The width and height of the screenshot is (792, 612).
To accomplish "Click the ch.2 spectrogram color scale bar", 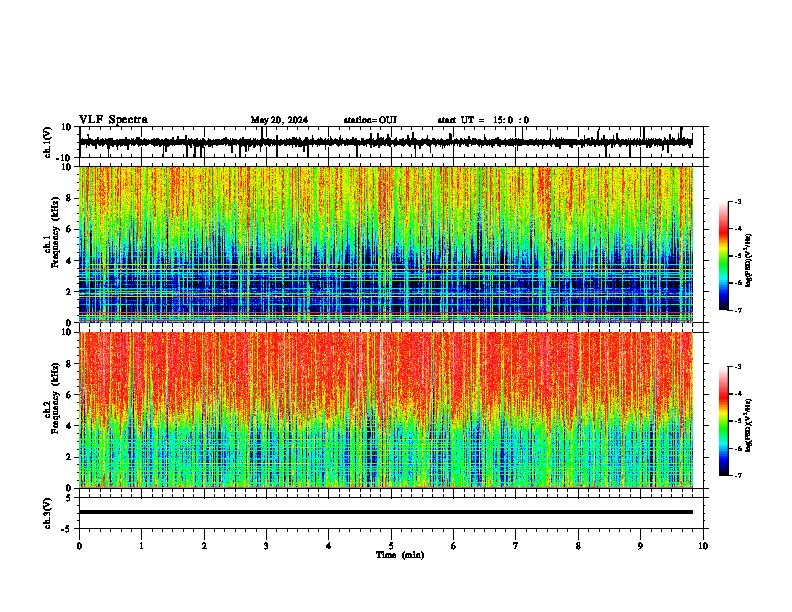I will (724, 421).
